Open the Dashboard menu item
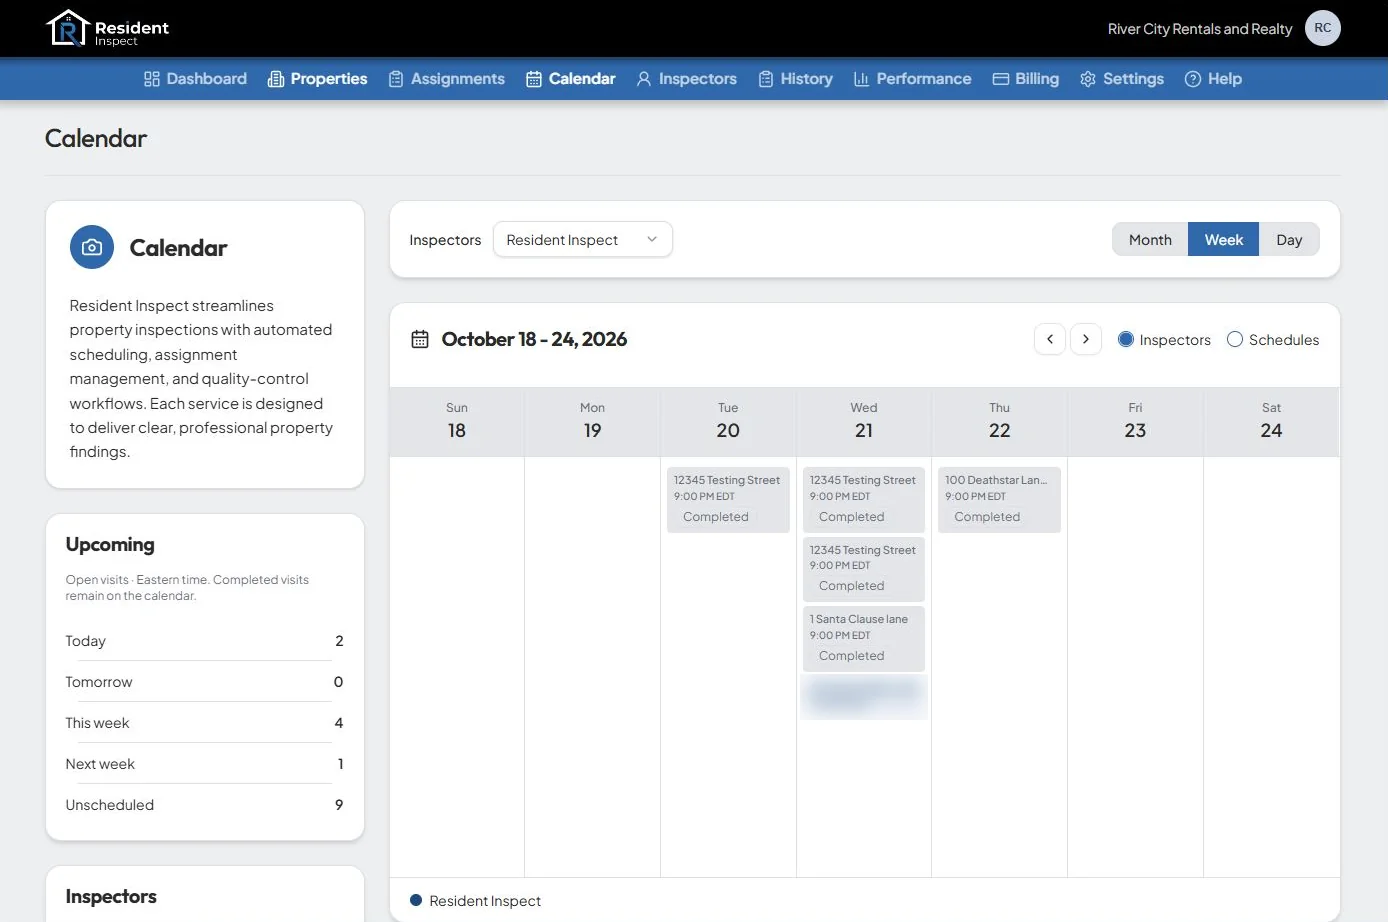This screenshot has width=1388, height=922. 195,79
